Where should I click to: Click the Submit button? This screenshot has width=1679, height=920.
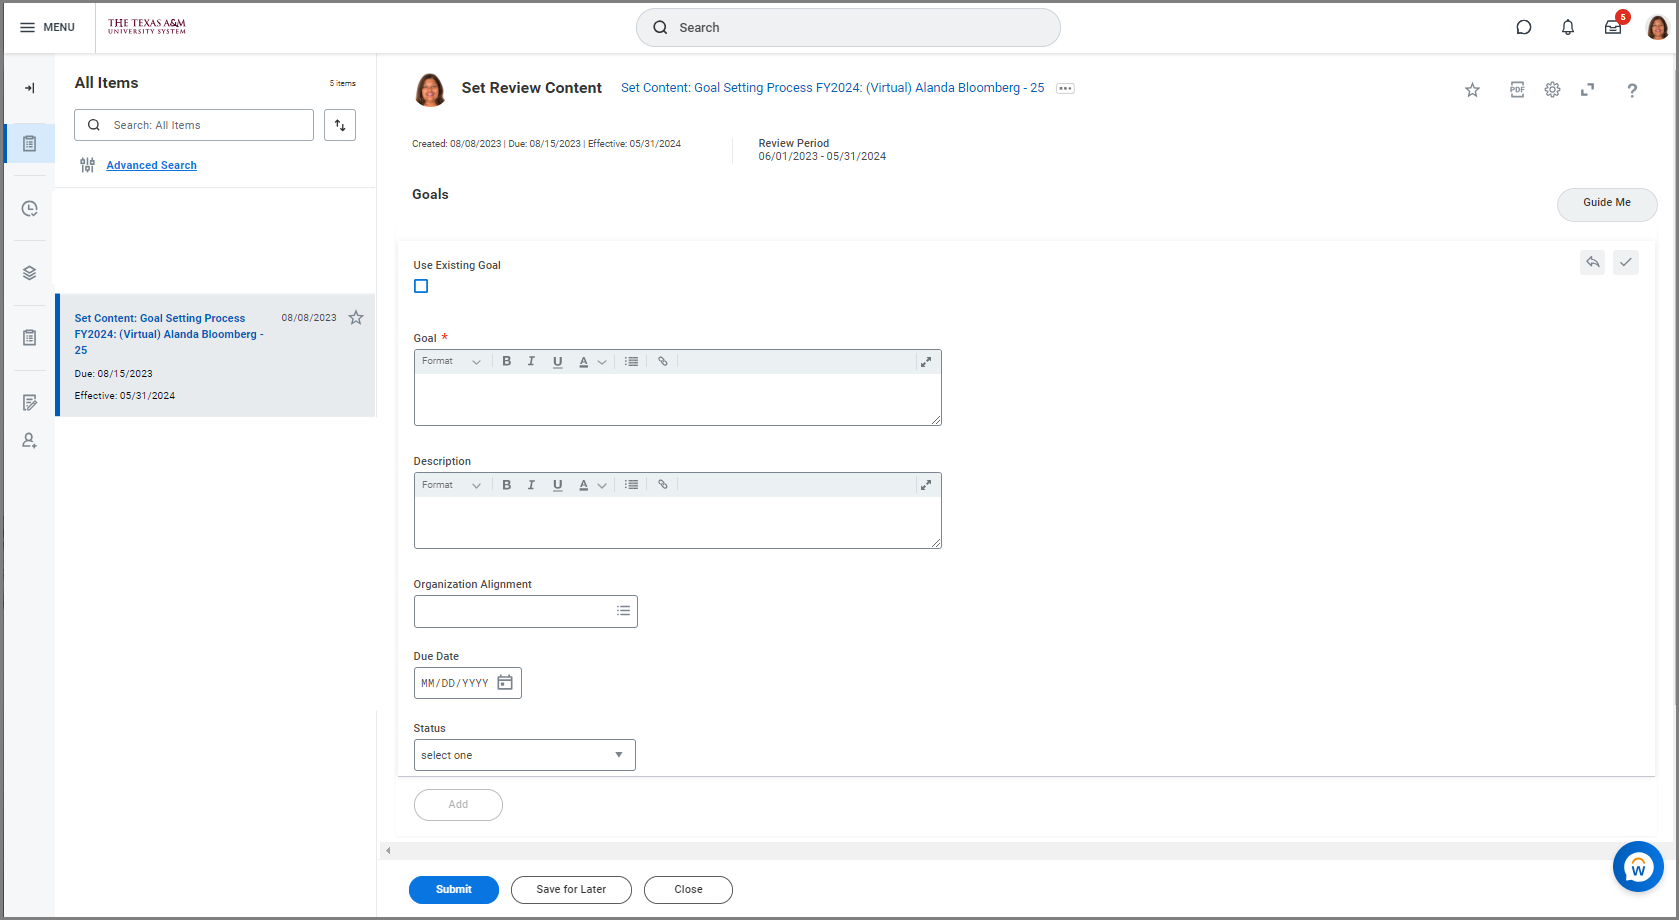(x=453, y=890)
